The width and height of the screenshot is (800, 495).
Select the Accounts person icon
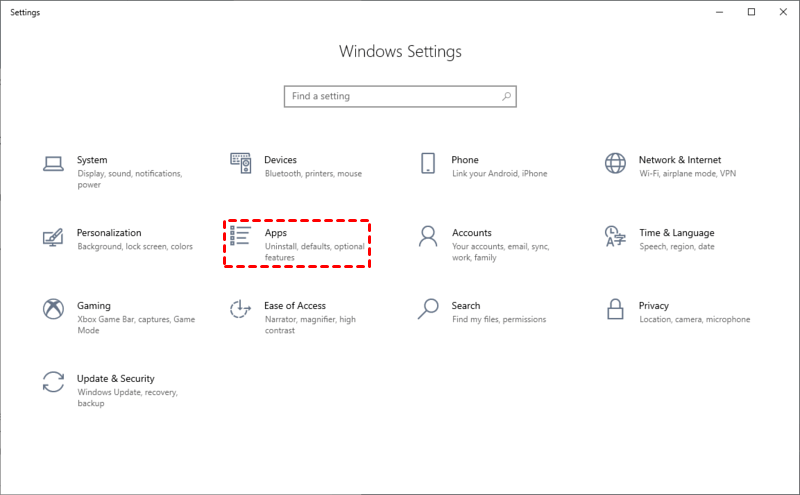coord(428,236)
